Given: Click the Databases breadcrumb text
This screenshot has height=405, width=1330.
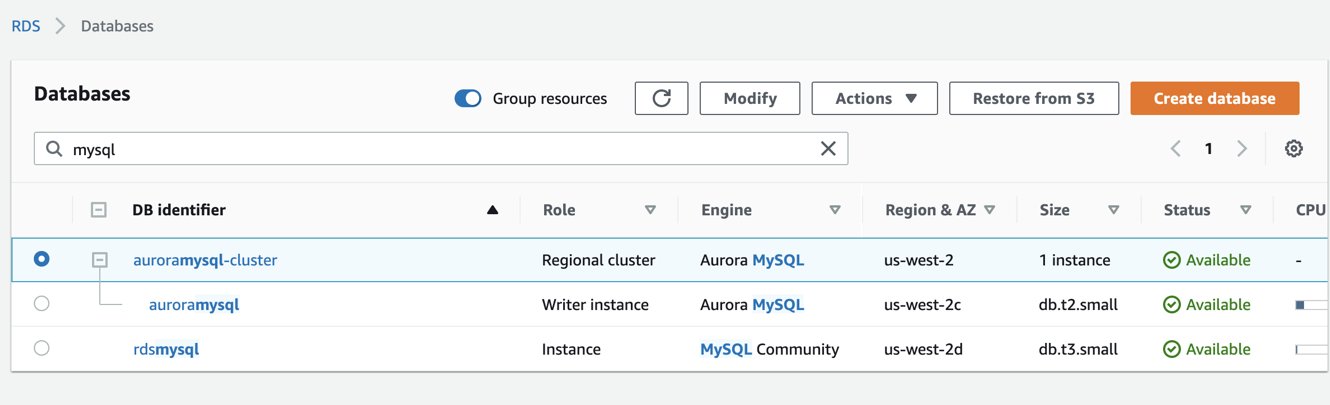Looking at the screenshot, I should click(x=117, y=26).
